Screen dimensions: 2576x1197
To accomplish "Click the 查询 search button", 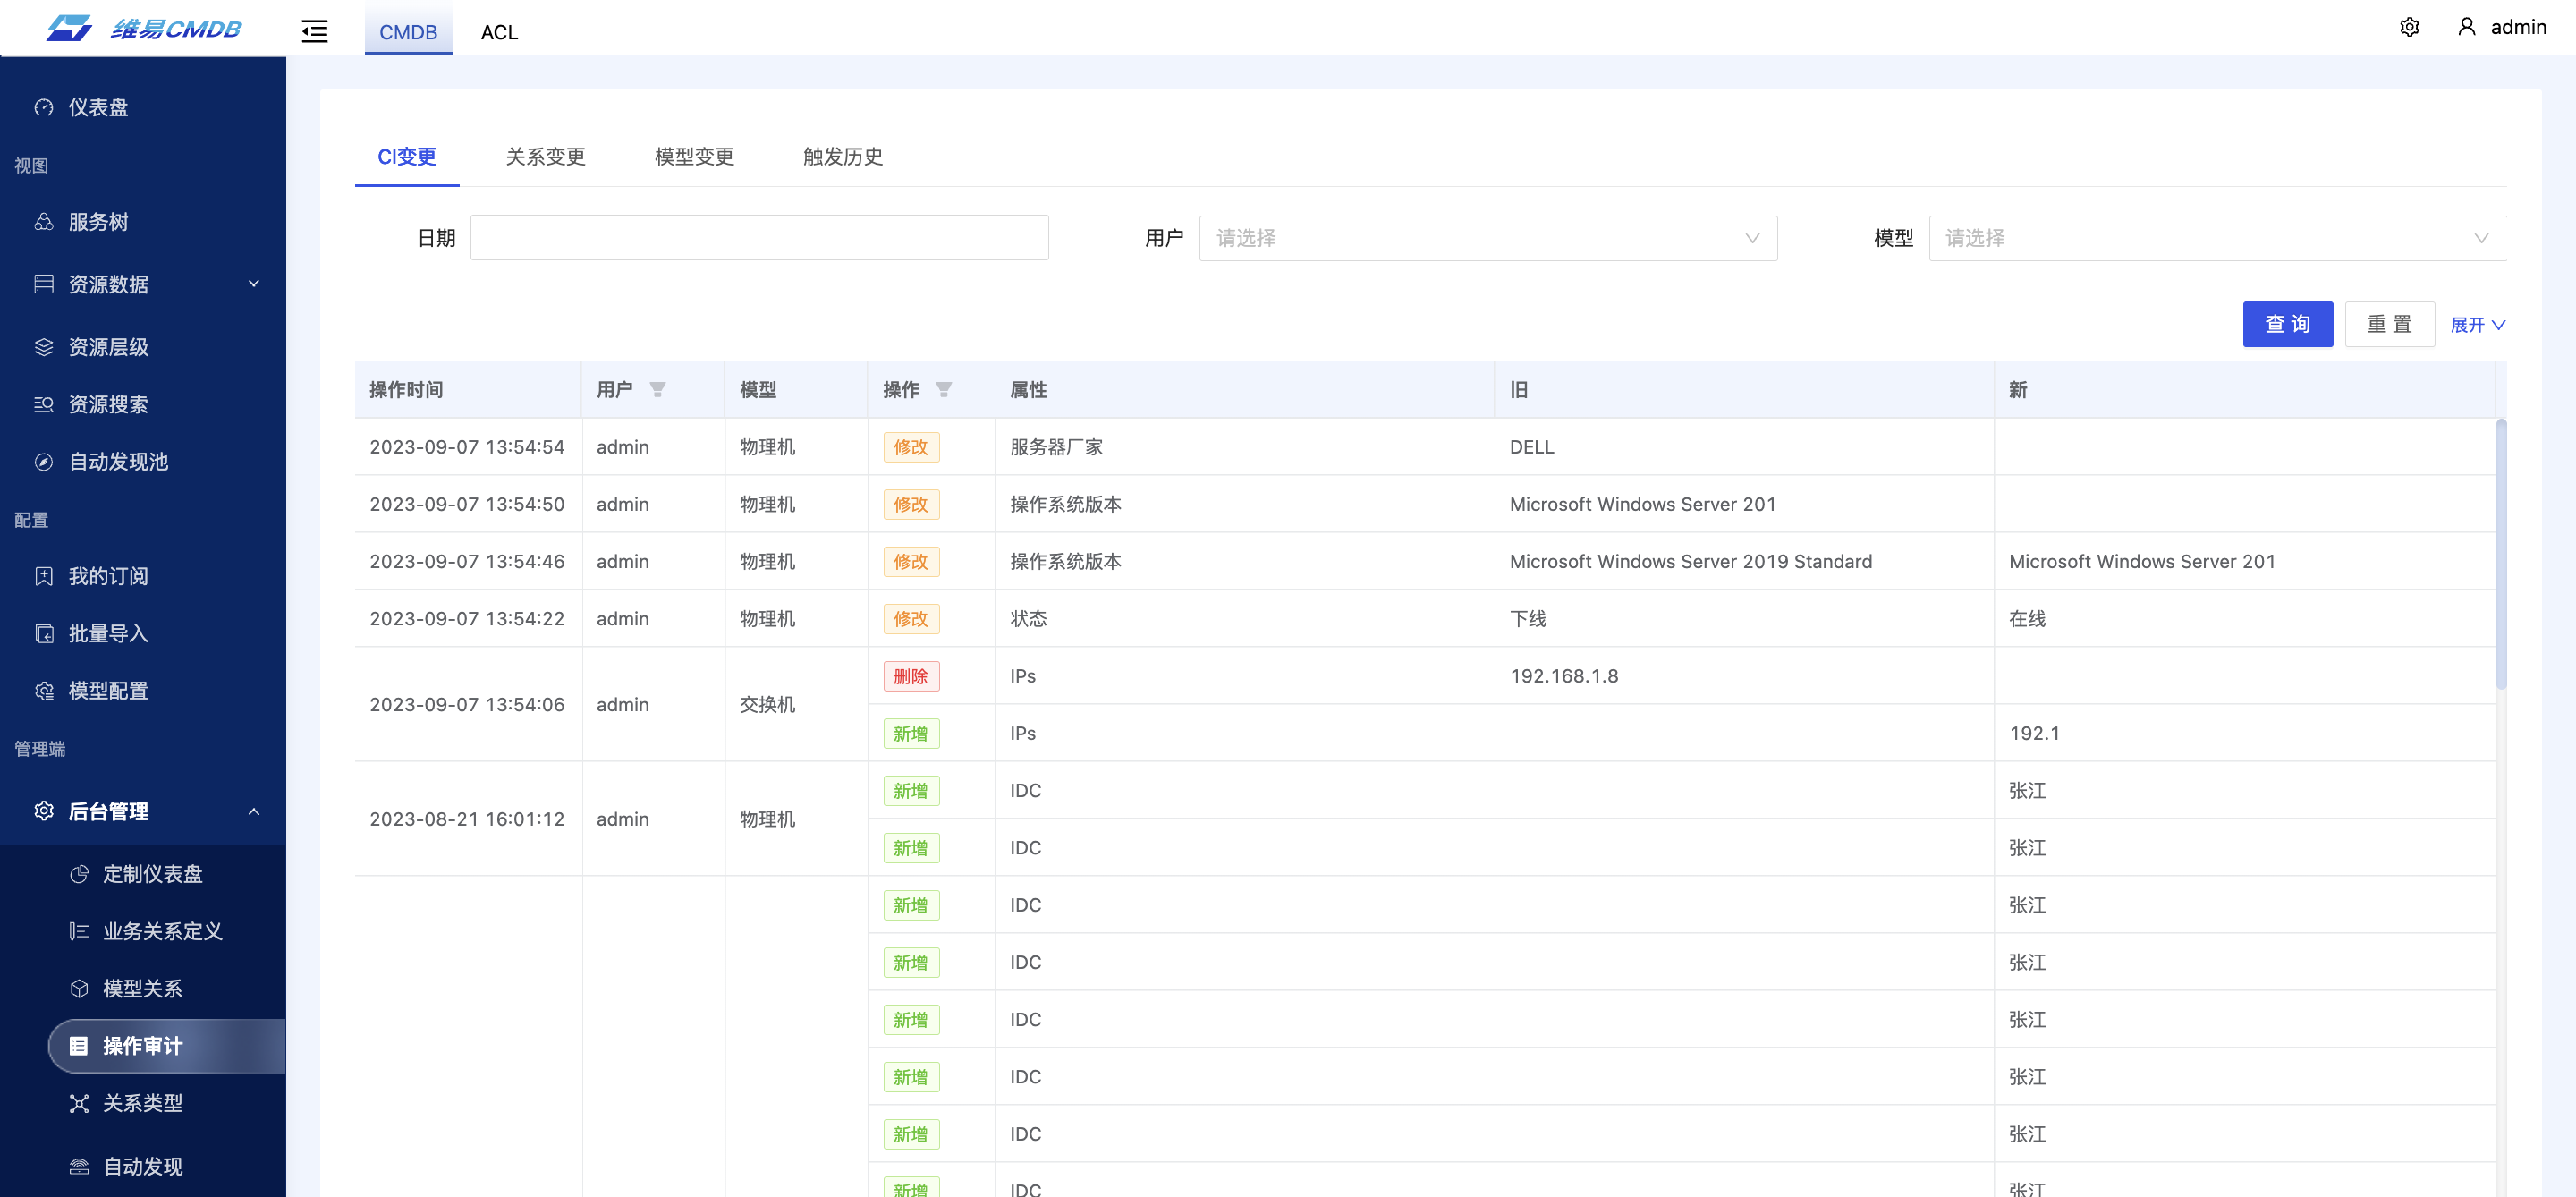I will click(2287, 324).
